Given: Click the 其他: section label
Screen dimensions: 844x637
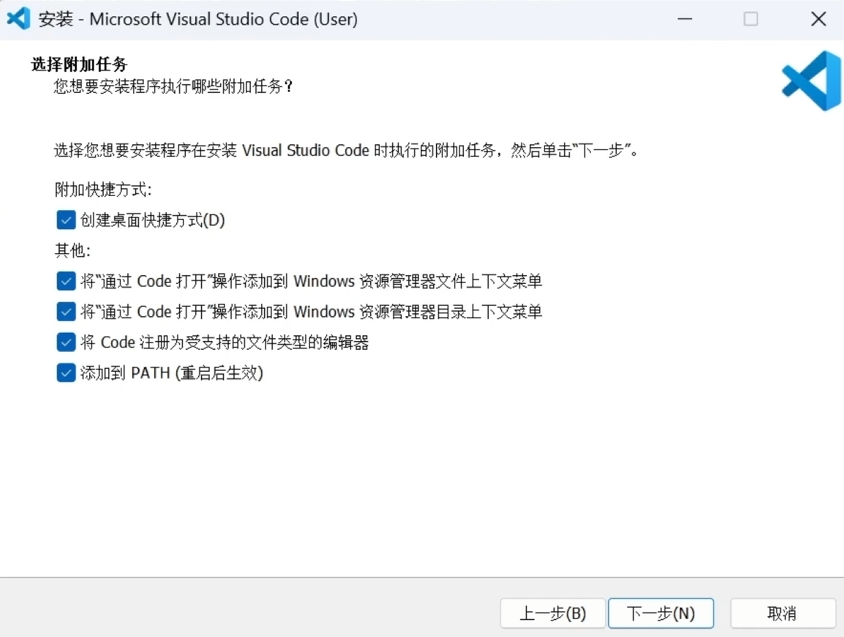Looking at the screenshot, I should (x=72, y=251).
